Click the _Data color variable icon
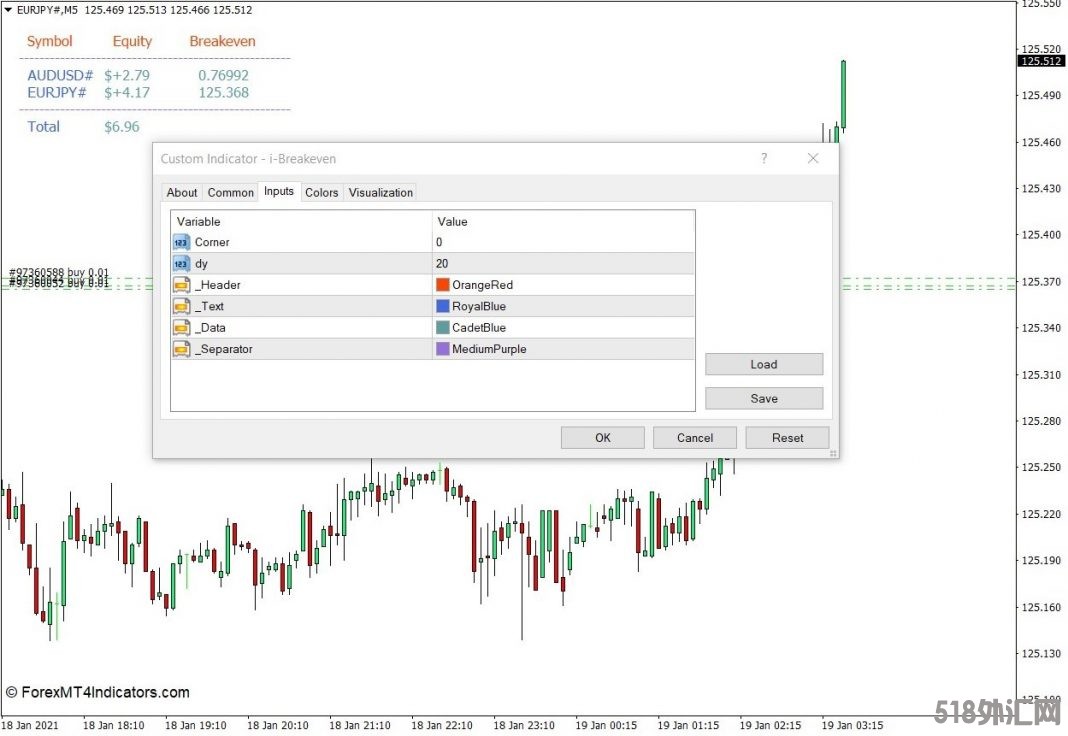The width and height of the screenshot is (1068, 736). pyautogui.click(x=181, y=327)
